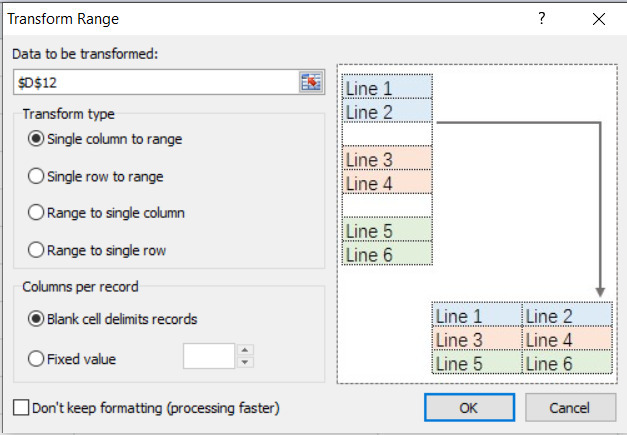Select Single row to range option
Viewport: 627px width, 435px height.
[x=37, y=176]
